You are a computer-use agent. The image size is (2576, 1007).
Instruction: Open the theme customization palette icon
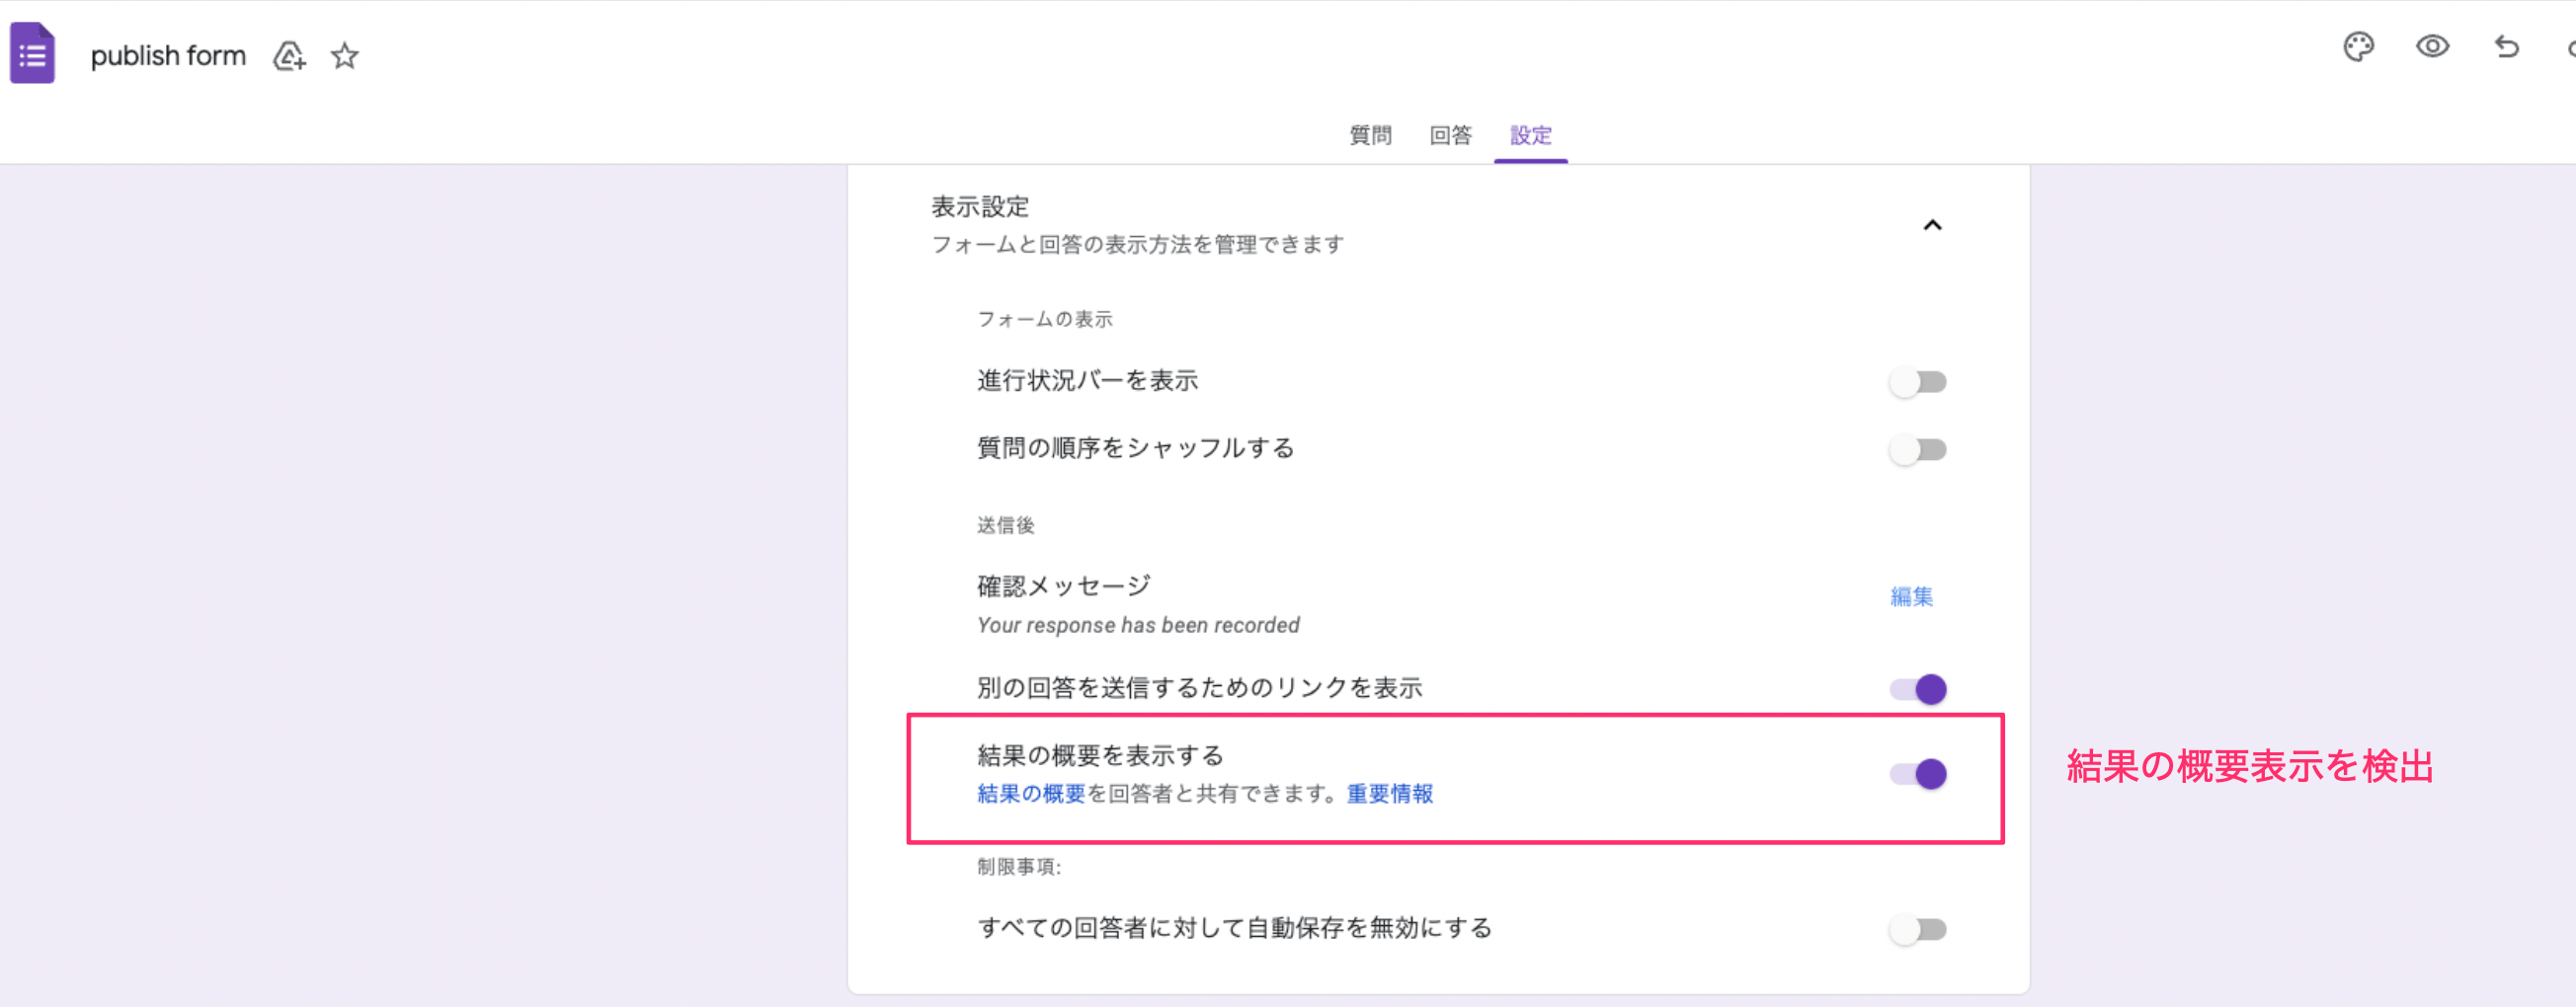coord(2358,47)
